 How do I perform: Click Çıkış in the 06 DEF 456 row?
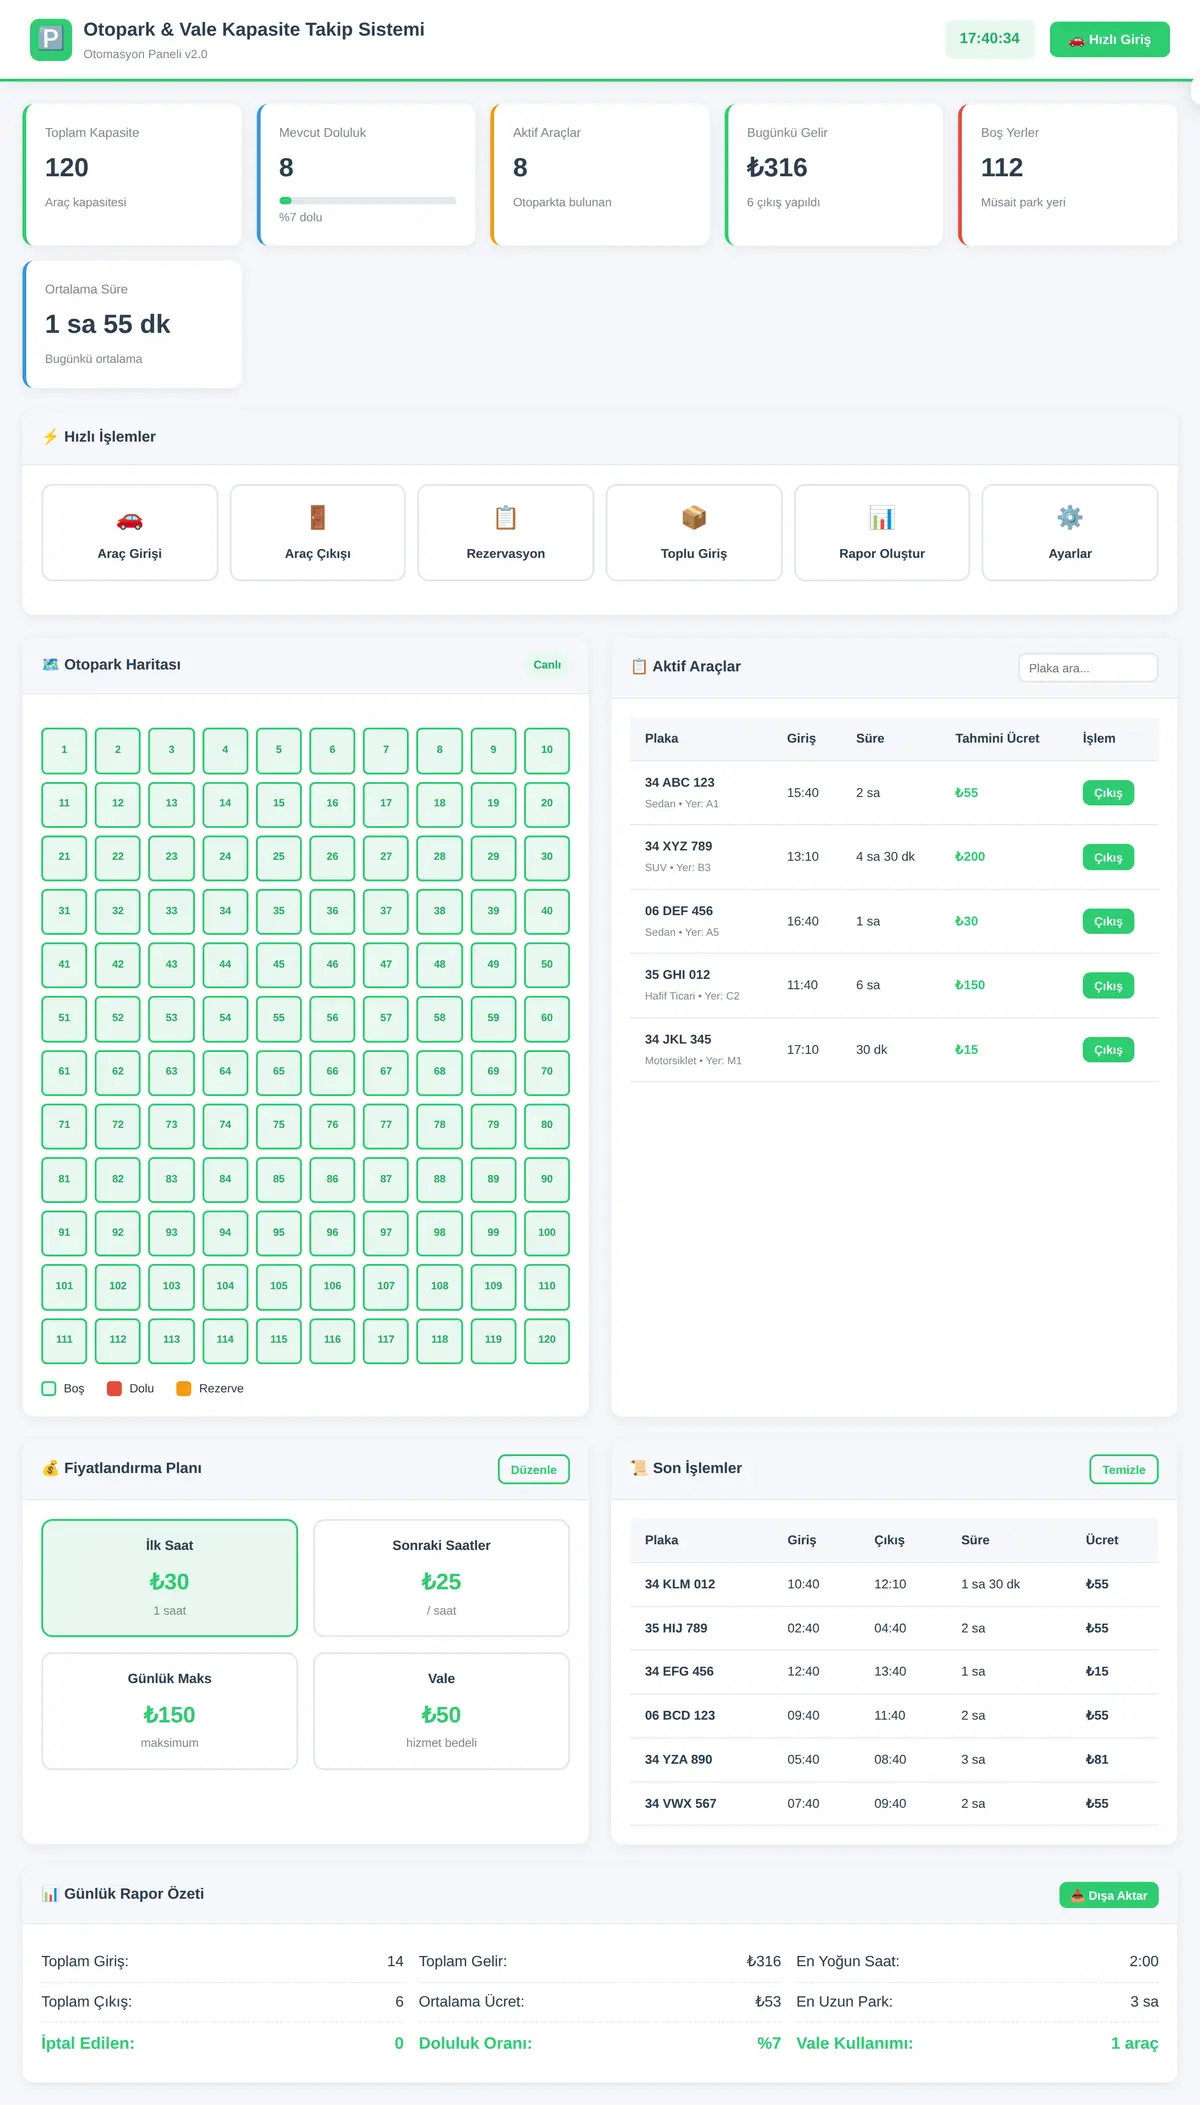1108,921
